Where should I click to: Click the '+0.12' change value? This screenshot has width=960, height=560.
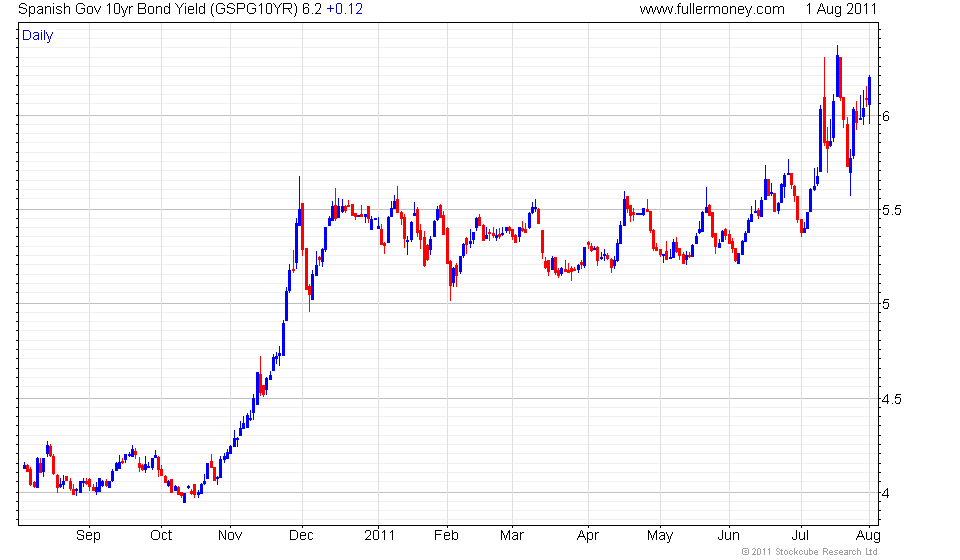(x=345, y=10)
